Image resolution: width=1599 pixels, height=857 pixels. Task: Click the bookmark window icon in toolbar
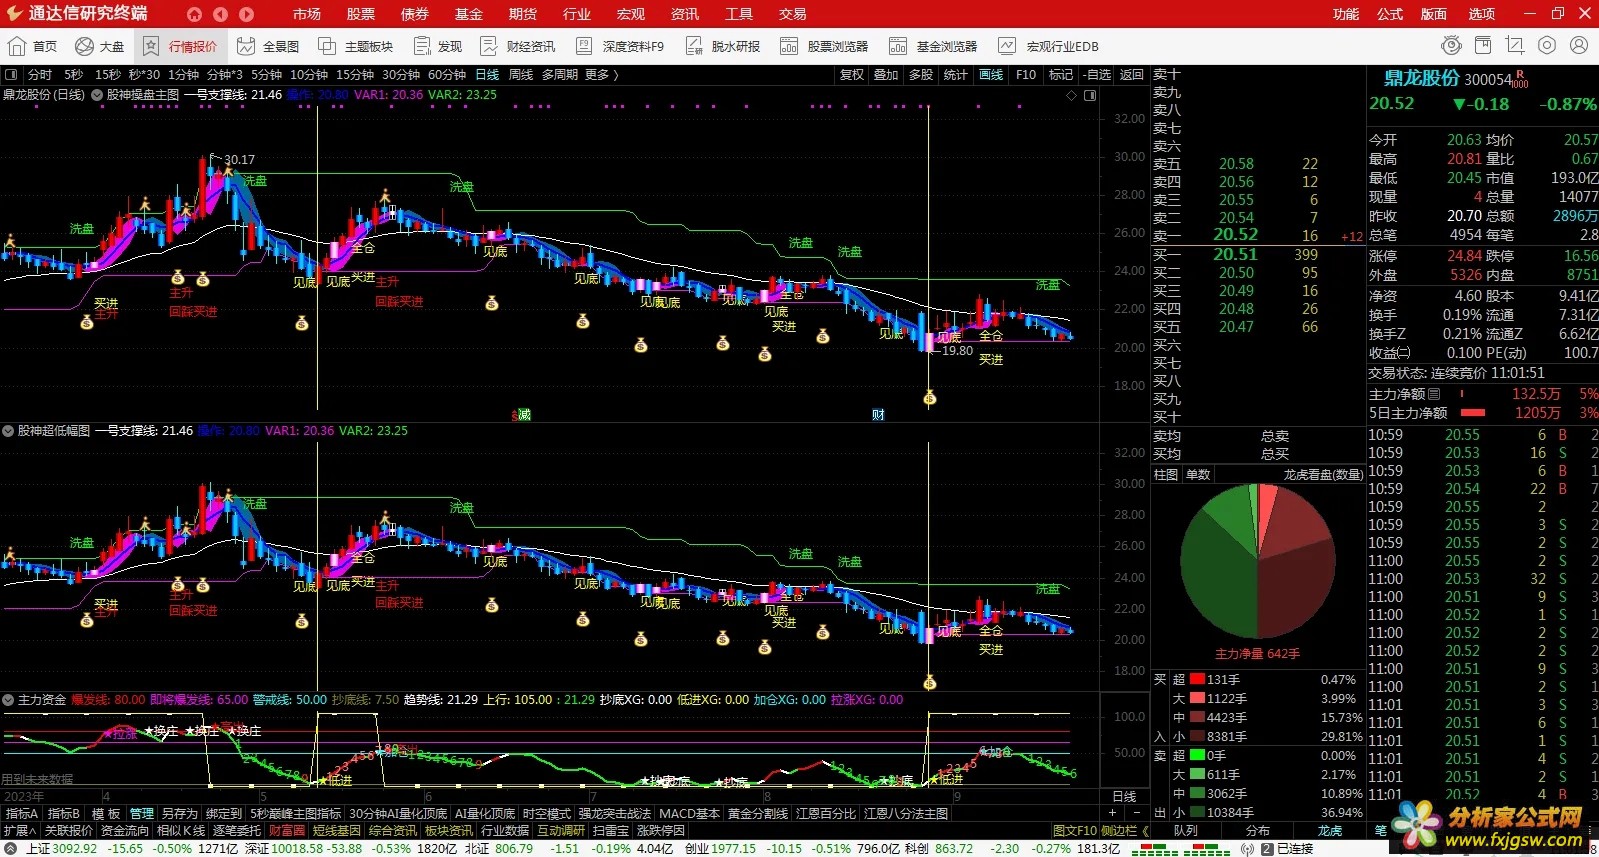[1483, 46]
